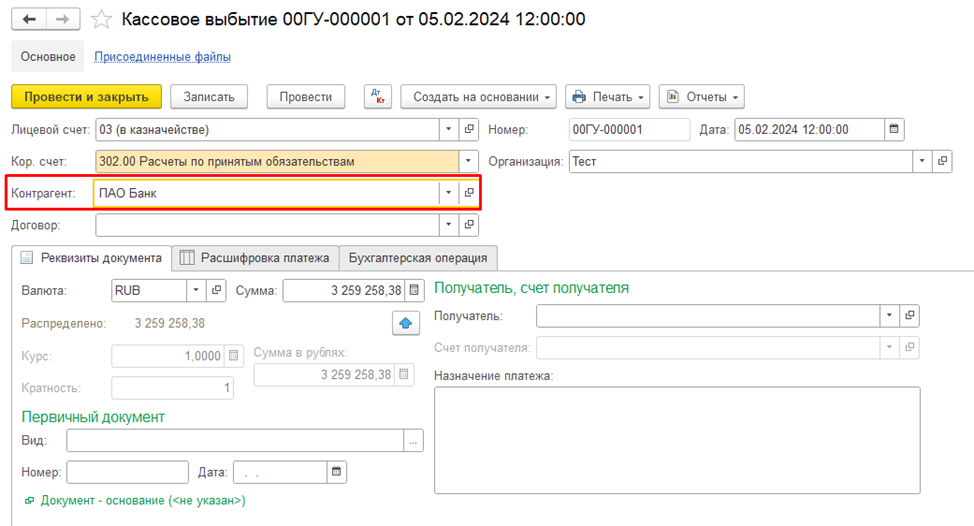This screenshot has width=974, height=526.
Task: Click the Лицевой счет field
Action: [267, 129]
